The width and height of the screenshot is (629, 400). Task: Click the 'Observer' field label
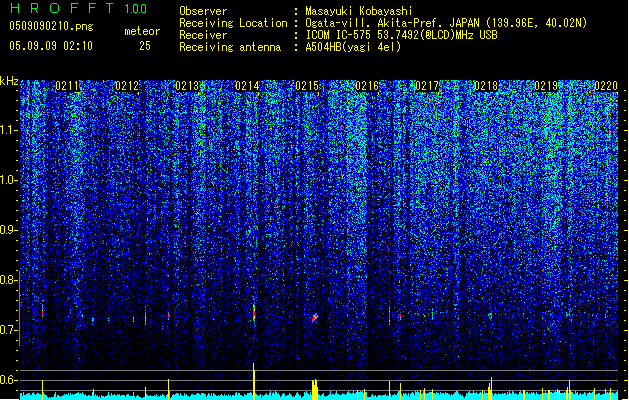point(203,11)
